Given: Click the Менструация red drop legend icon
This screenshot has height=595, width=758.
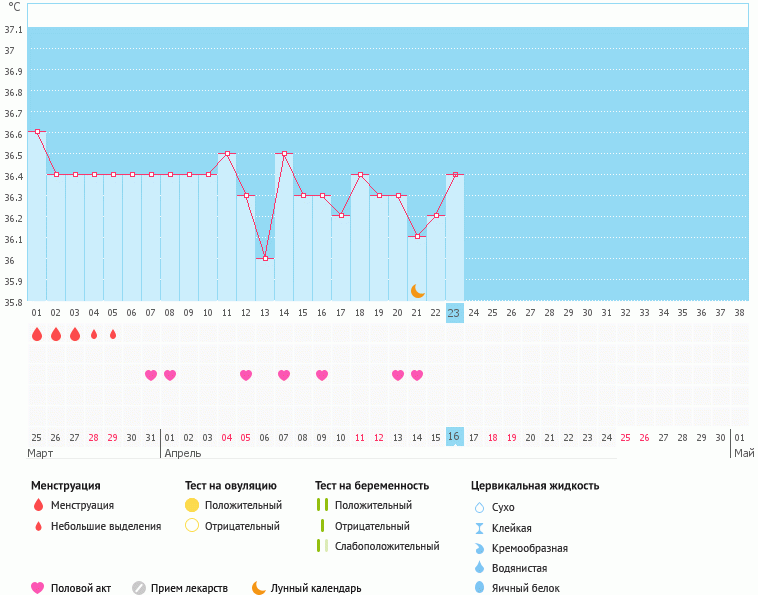Looking at the screenshot, I should tap(38, 505).
